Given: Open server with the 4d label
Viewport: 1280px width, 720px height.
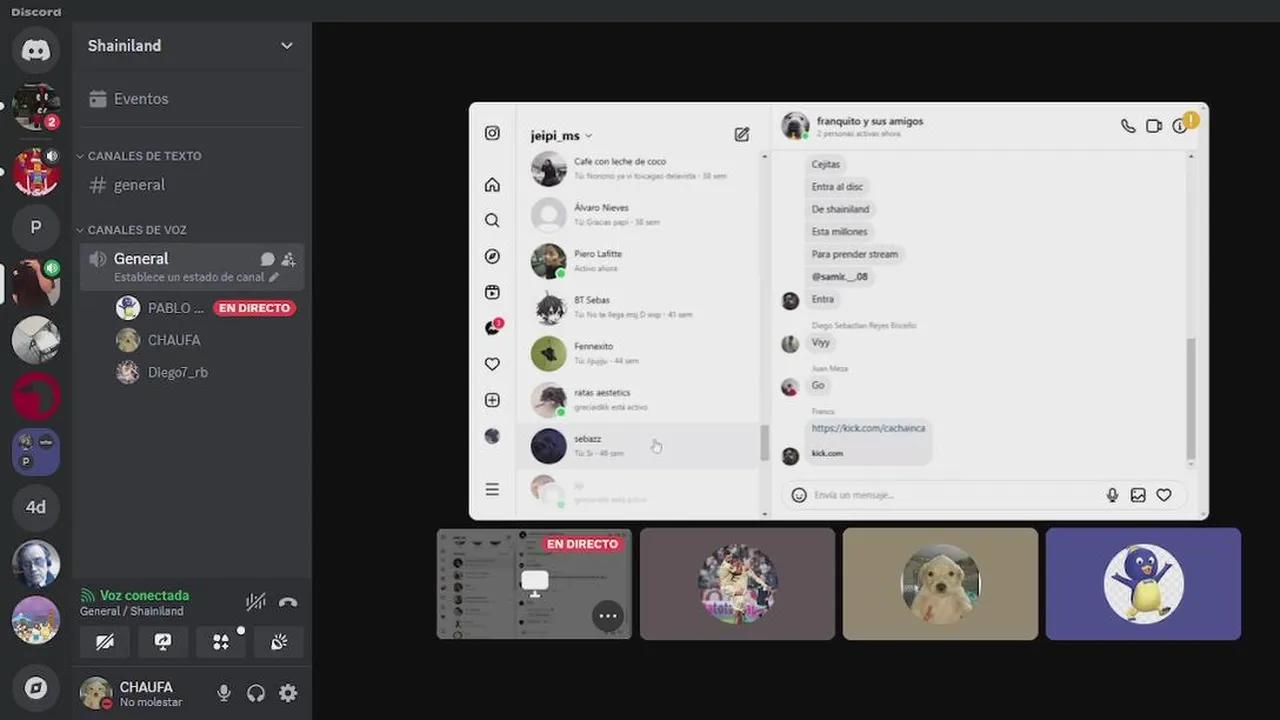Looking at the screenshot, I should pyautogui.click(x=36, y=507).
